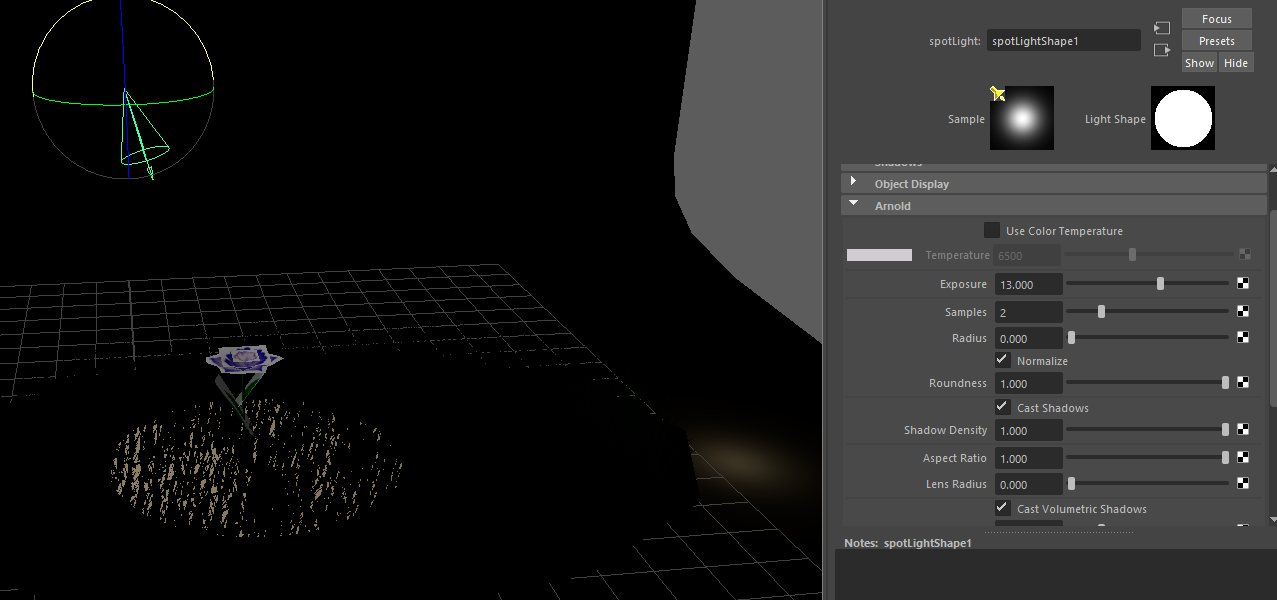Click the output connection icon beside spotLightShape1

point(1162,50)
